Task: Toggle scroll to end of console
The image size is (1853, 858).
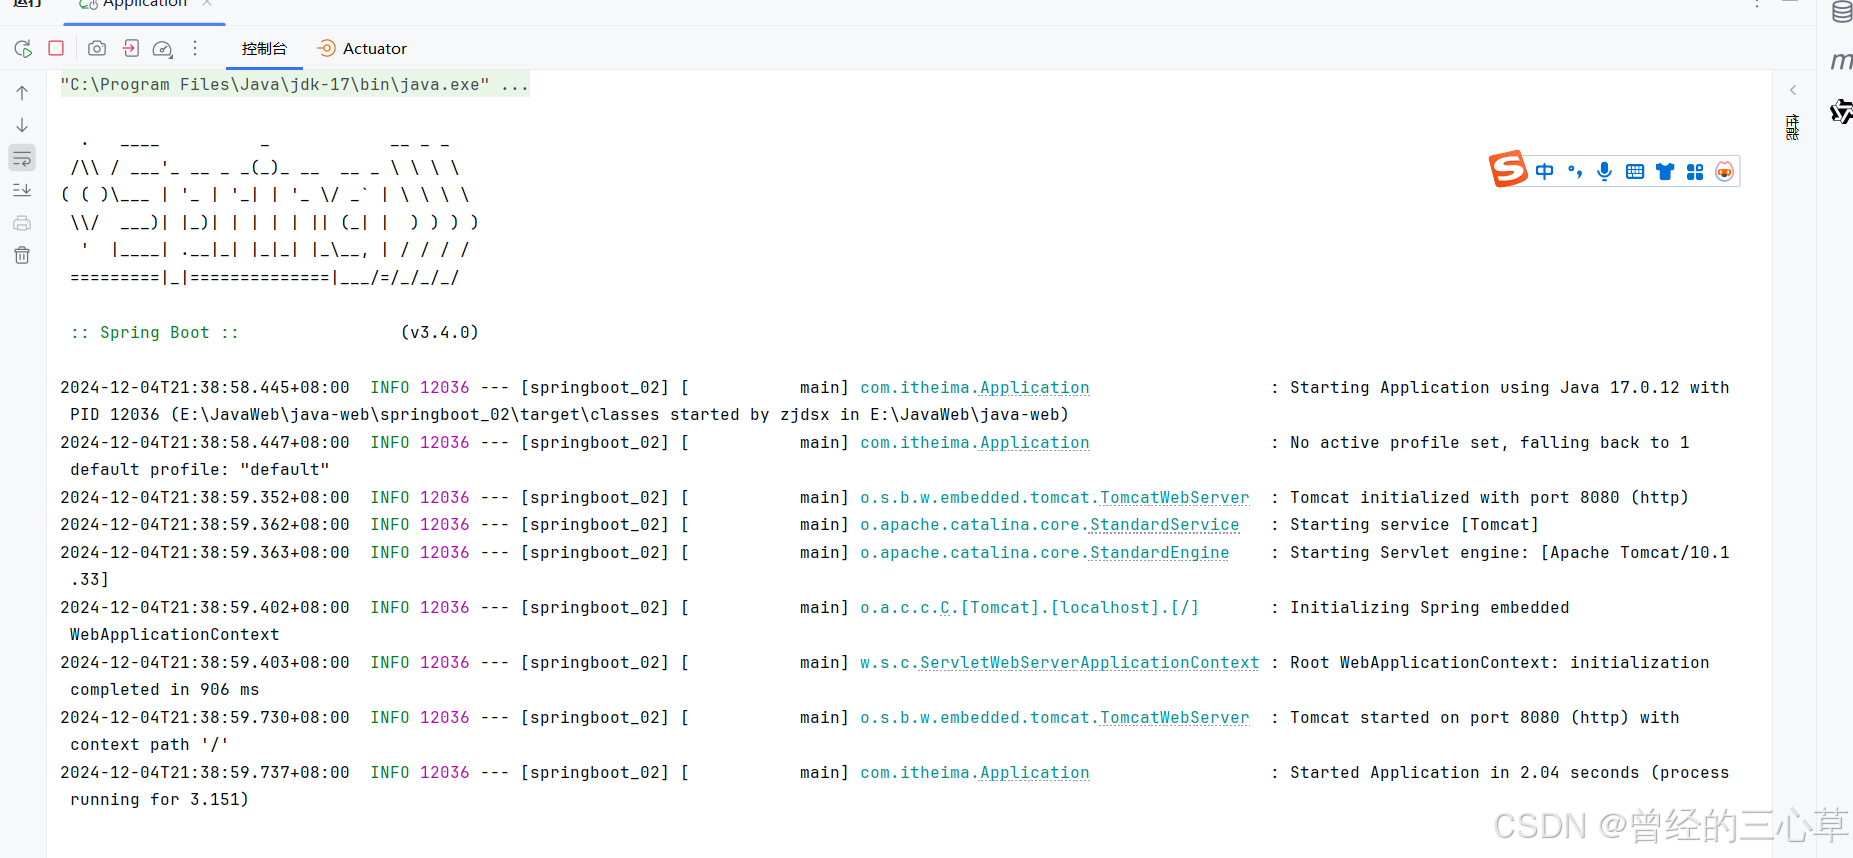Action: [22, 190]
